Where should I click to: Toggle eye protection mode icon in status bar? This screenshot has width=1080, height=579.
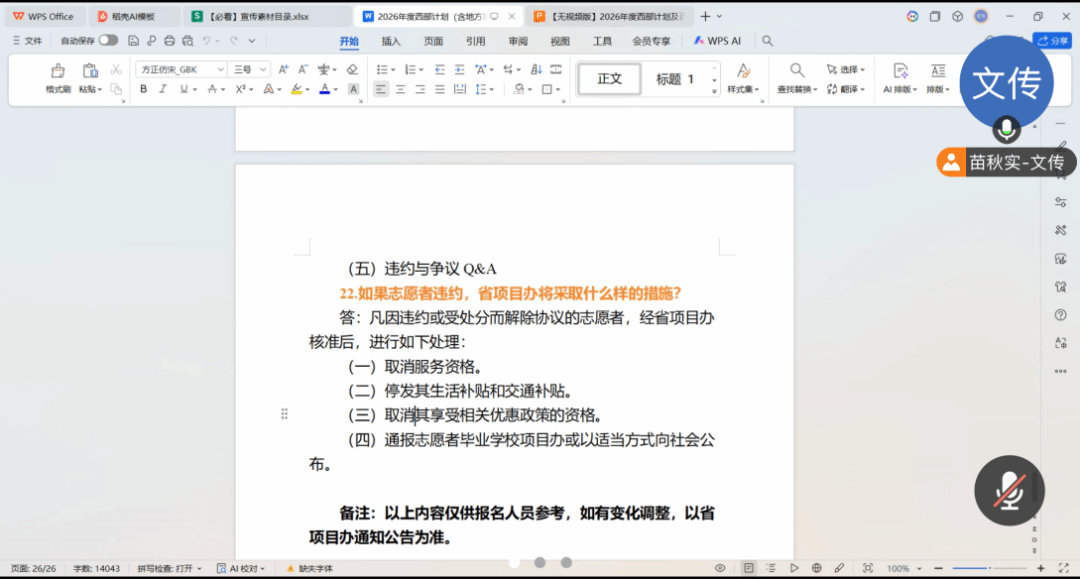tap(719, 568)
